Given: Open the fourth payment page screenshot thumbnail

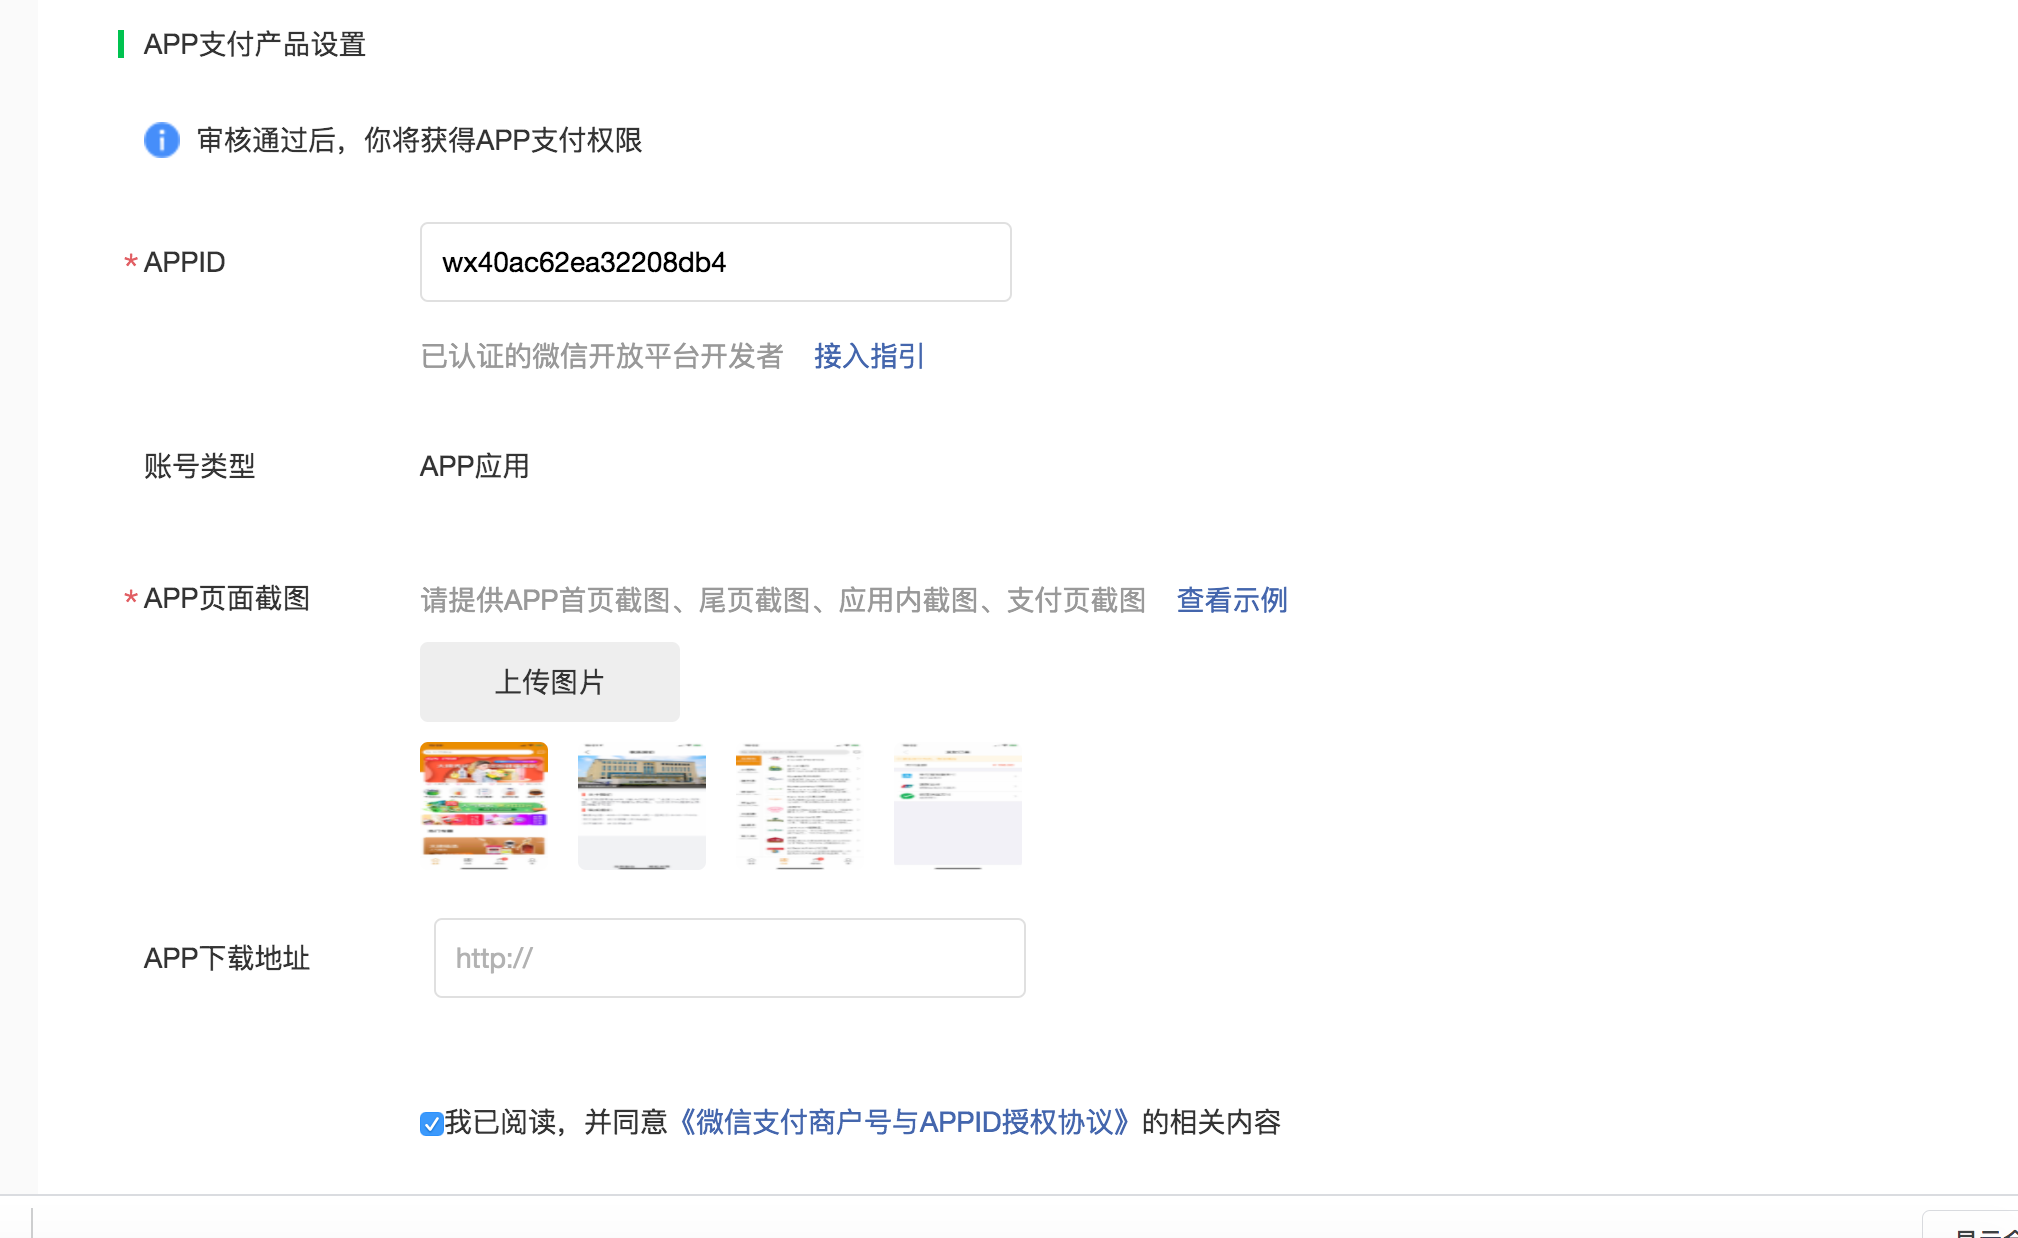Looking at the screenshot, I should [957, 805].
